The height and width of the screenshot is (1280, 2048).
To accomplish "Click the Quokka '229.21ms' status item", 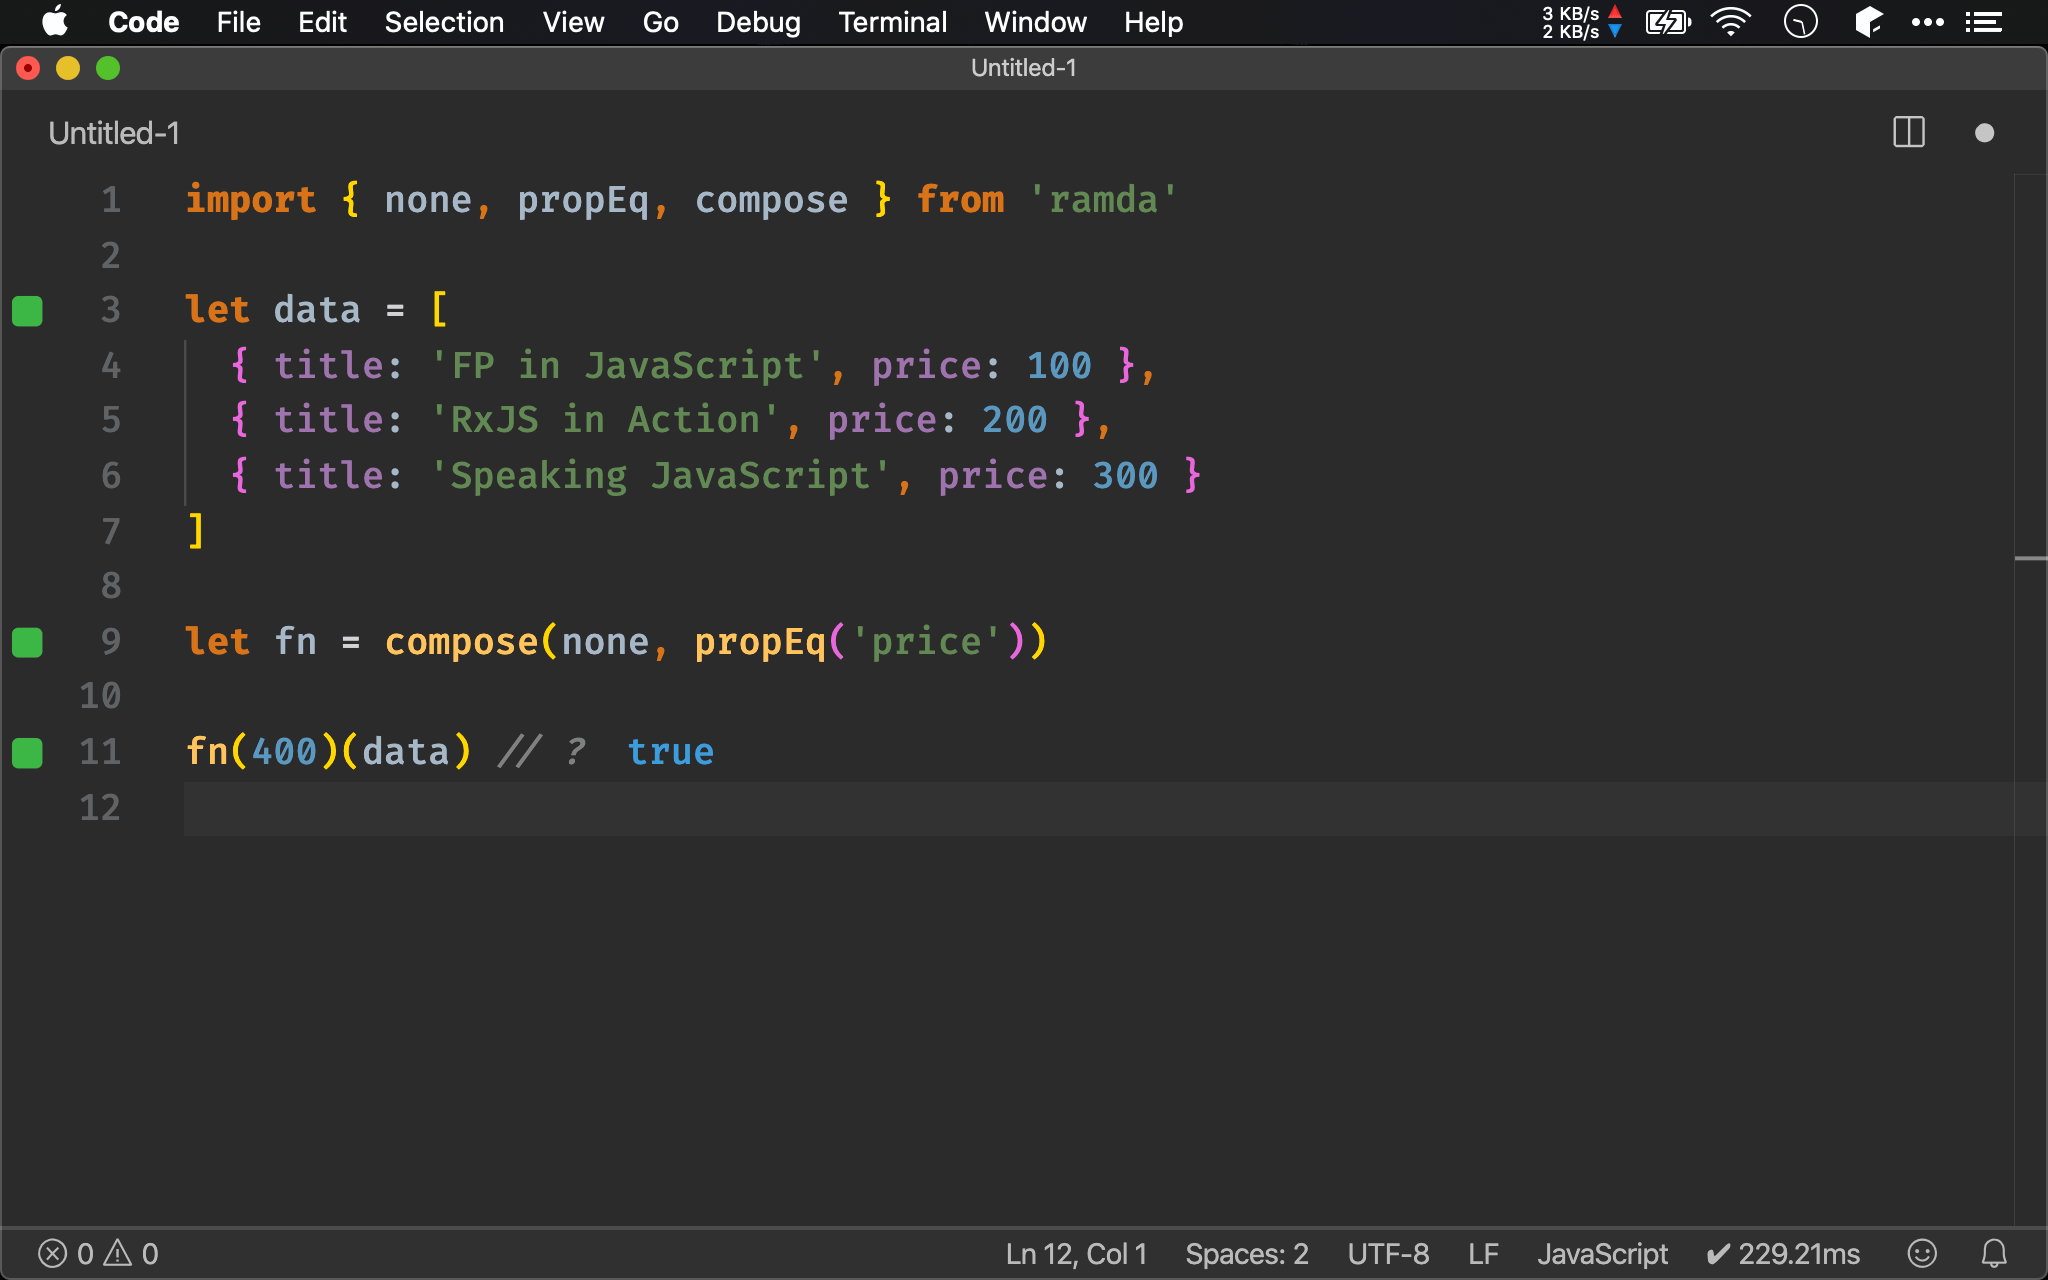I will [x=1783, y=1254].
